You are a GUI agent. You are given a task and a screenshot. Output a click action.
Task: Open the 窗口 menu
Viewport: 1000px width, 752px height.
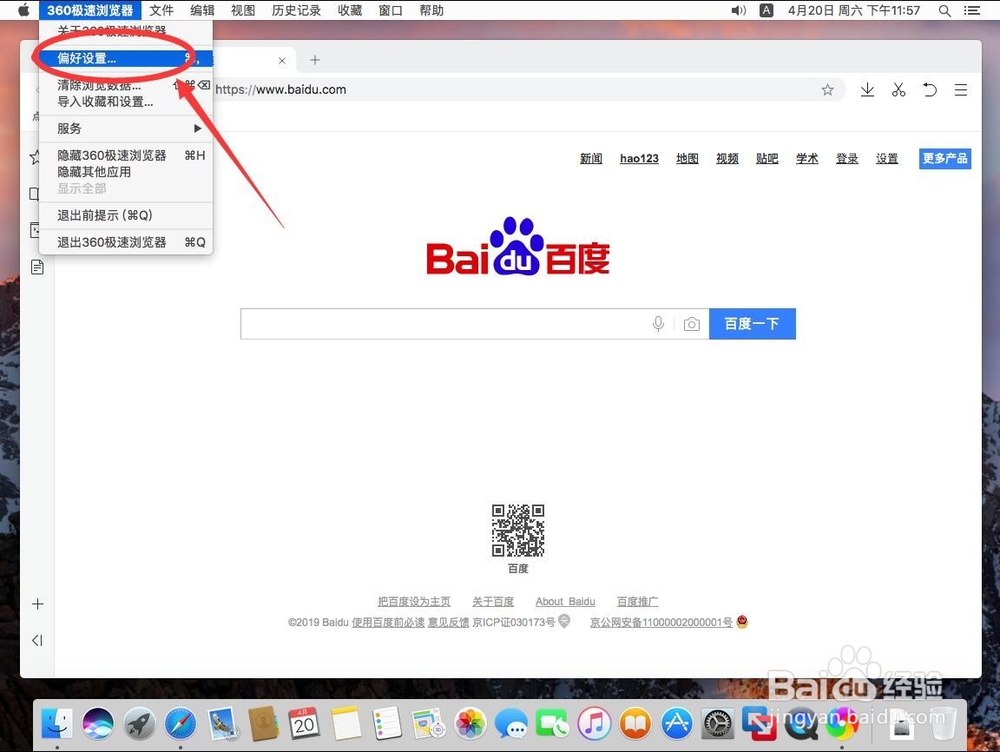pos(390,10)
